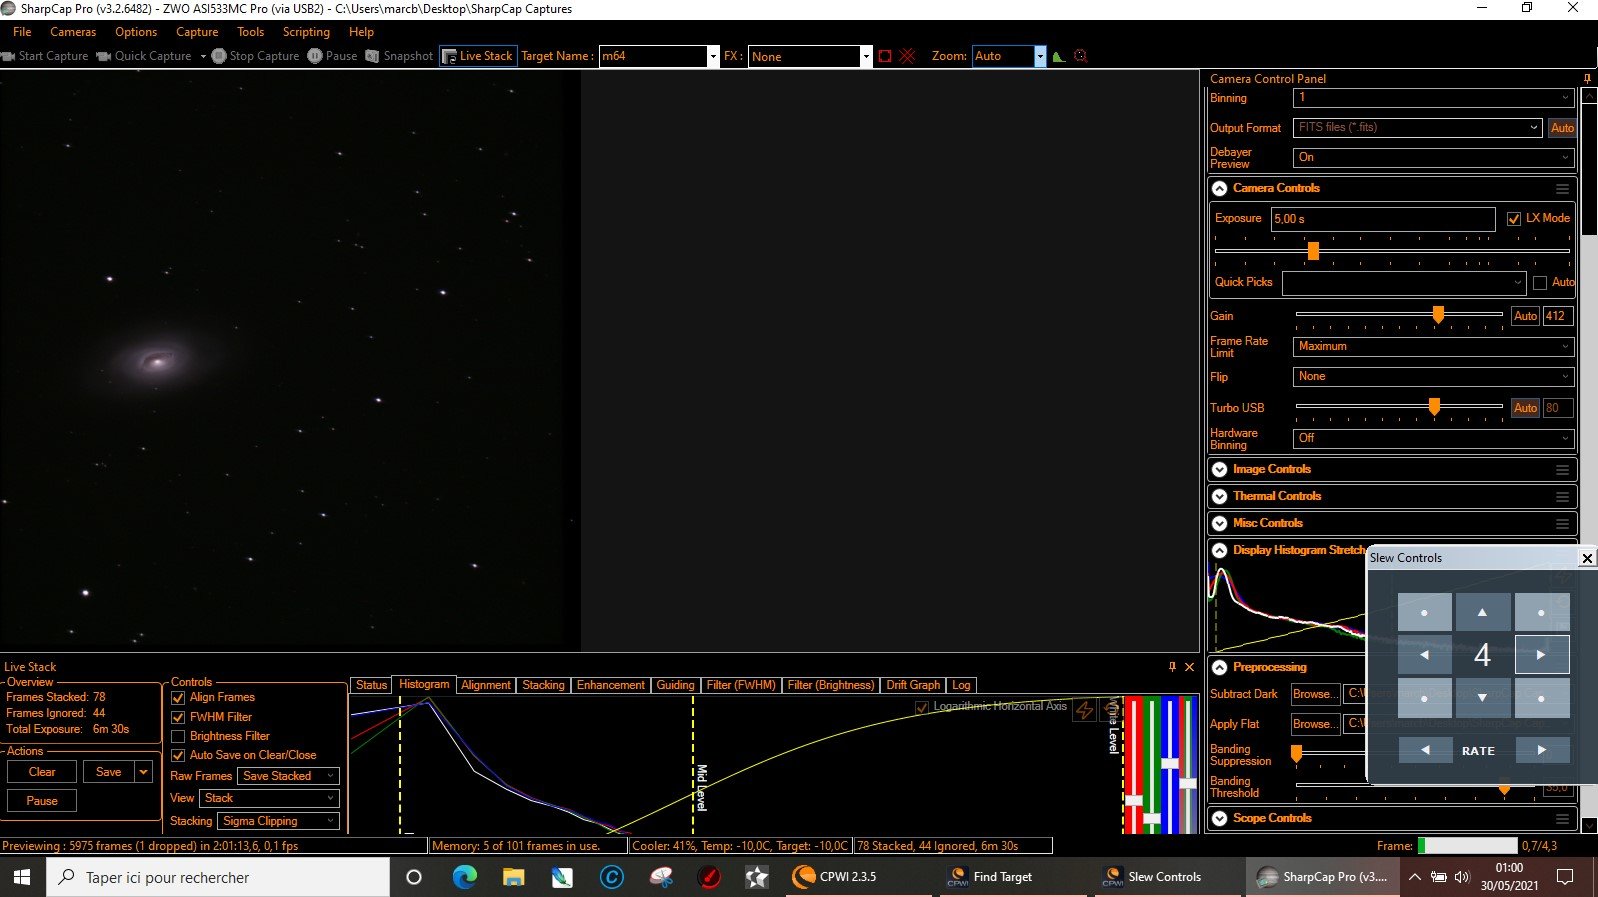
Task: Toggle Auto gain button
Action: (x=1525, y=316)
